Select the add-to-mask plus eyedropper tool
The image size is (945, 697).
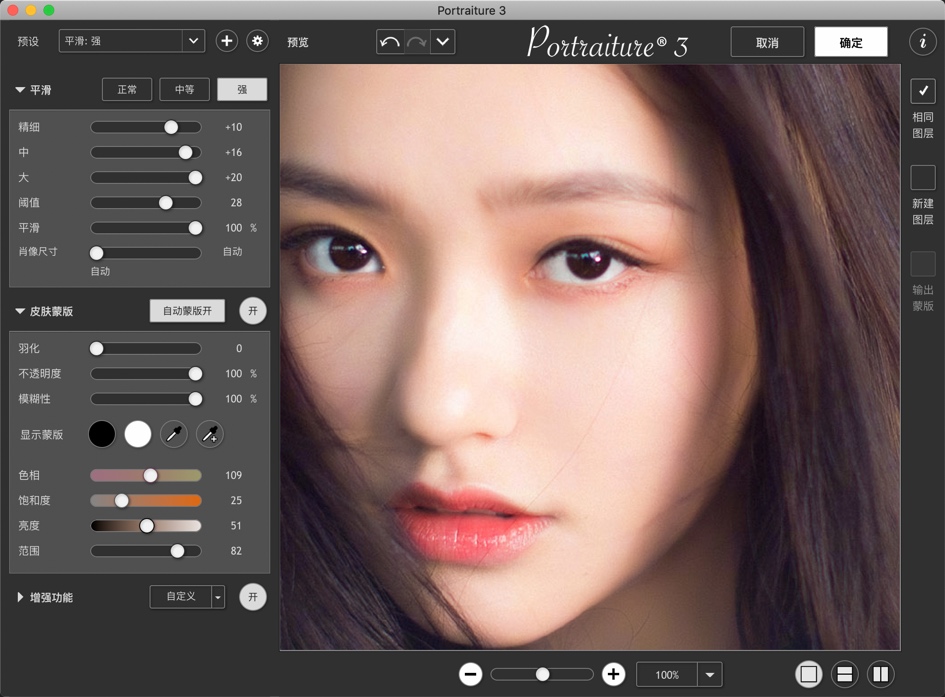tap(209, 434)
